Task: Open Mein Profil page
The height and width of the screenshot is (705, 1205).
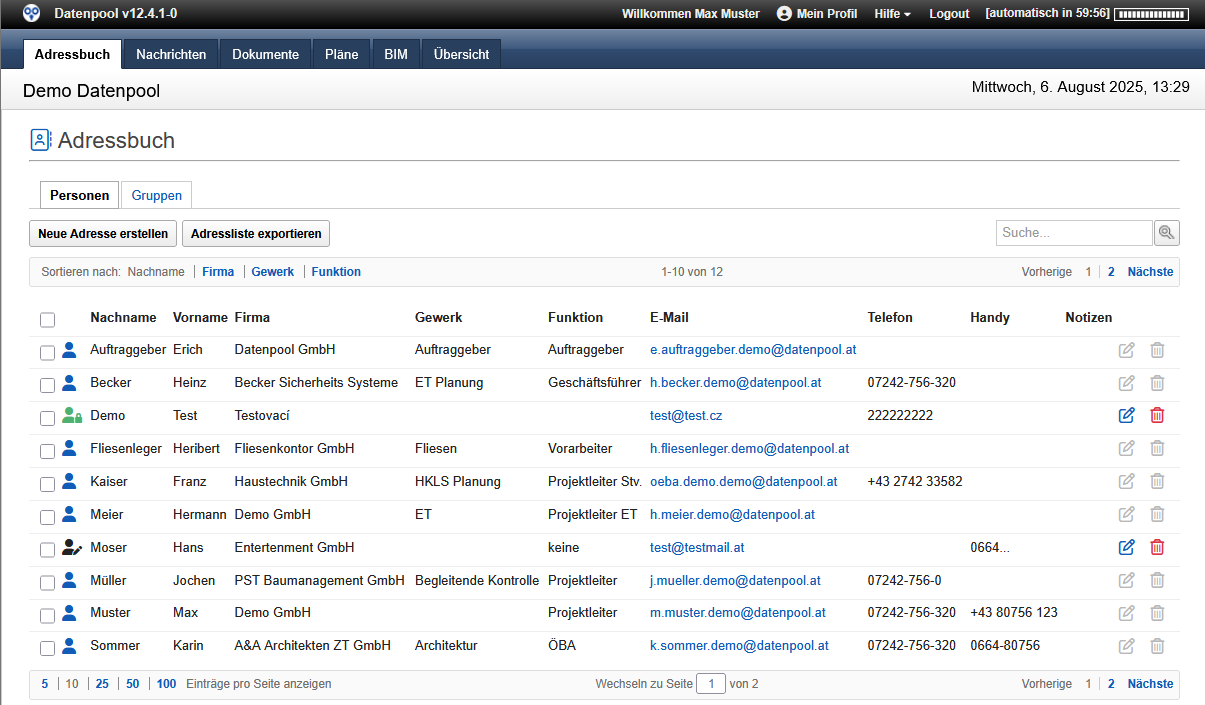Action: point(817,14)
